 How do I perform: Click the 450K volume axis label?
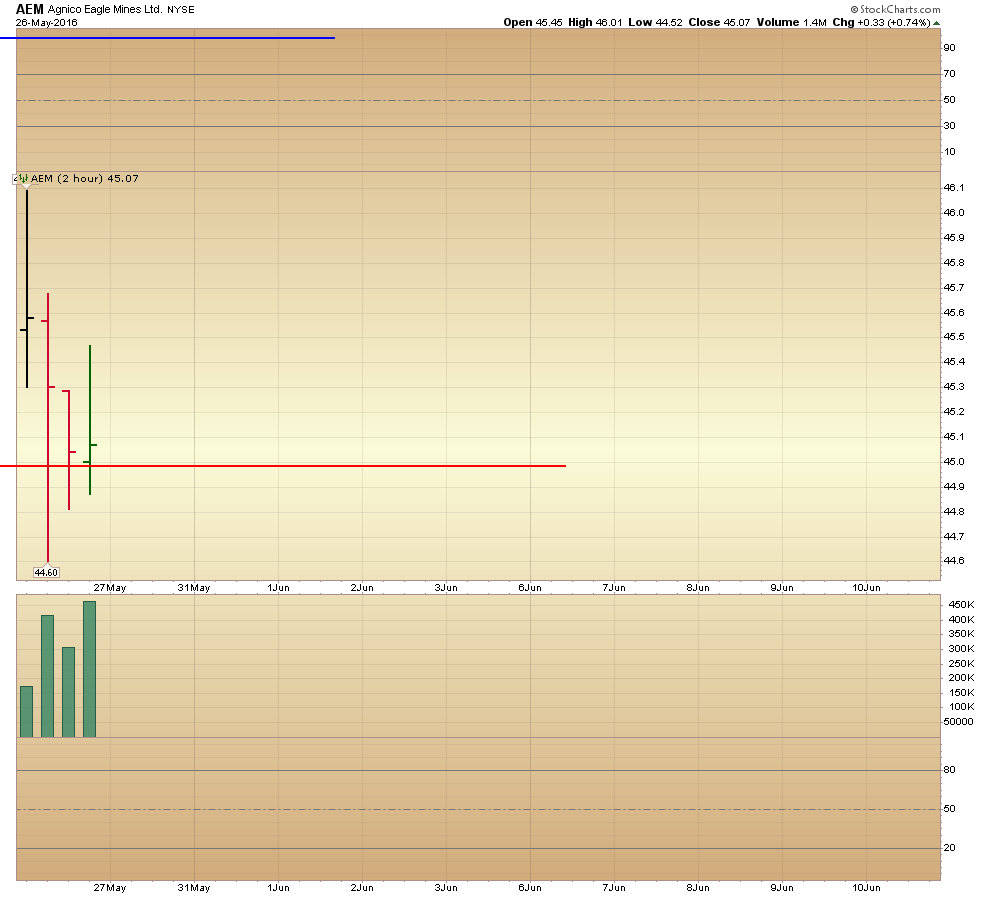point(961,605)
